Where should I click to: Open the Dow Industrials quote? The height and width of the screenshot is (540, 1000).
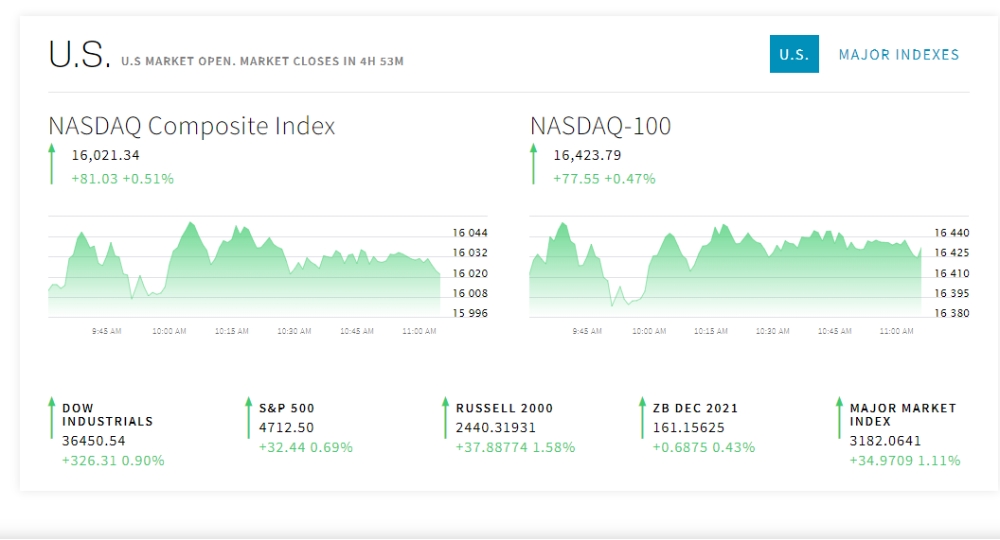[107, 414]
